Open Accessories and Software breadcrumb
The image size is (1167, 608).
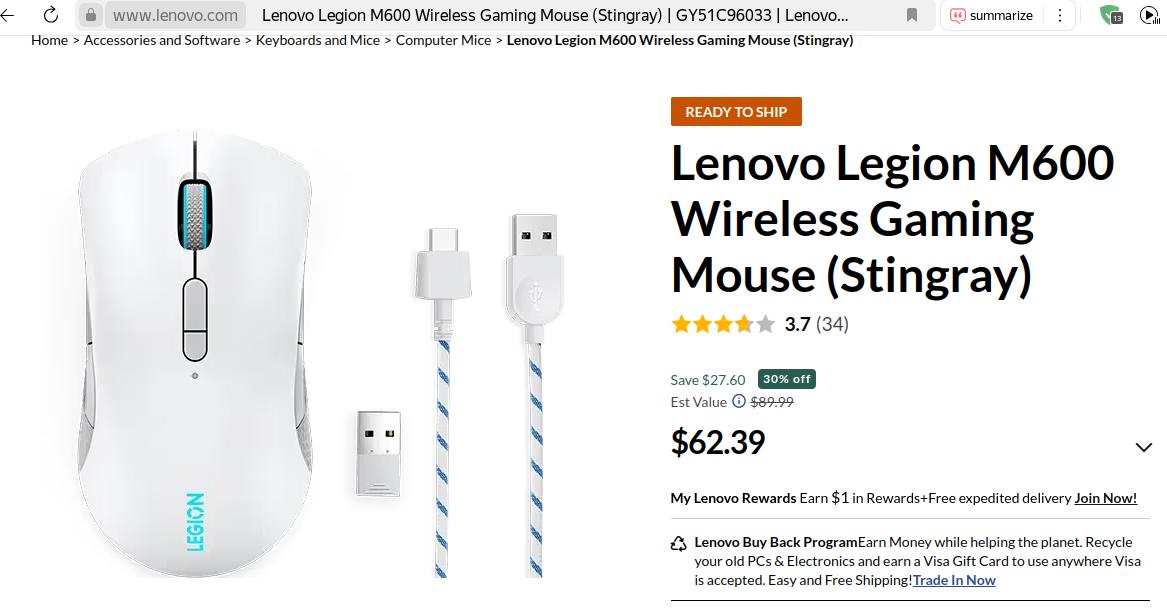(162, 40)
